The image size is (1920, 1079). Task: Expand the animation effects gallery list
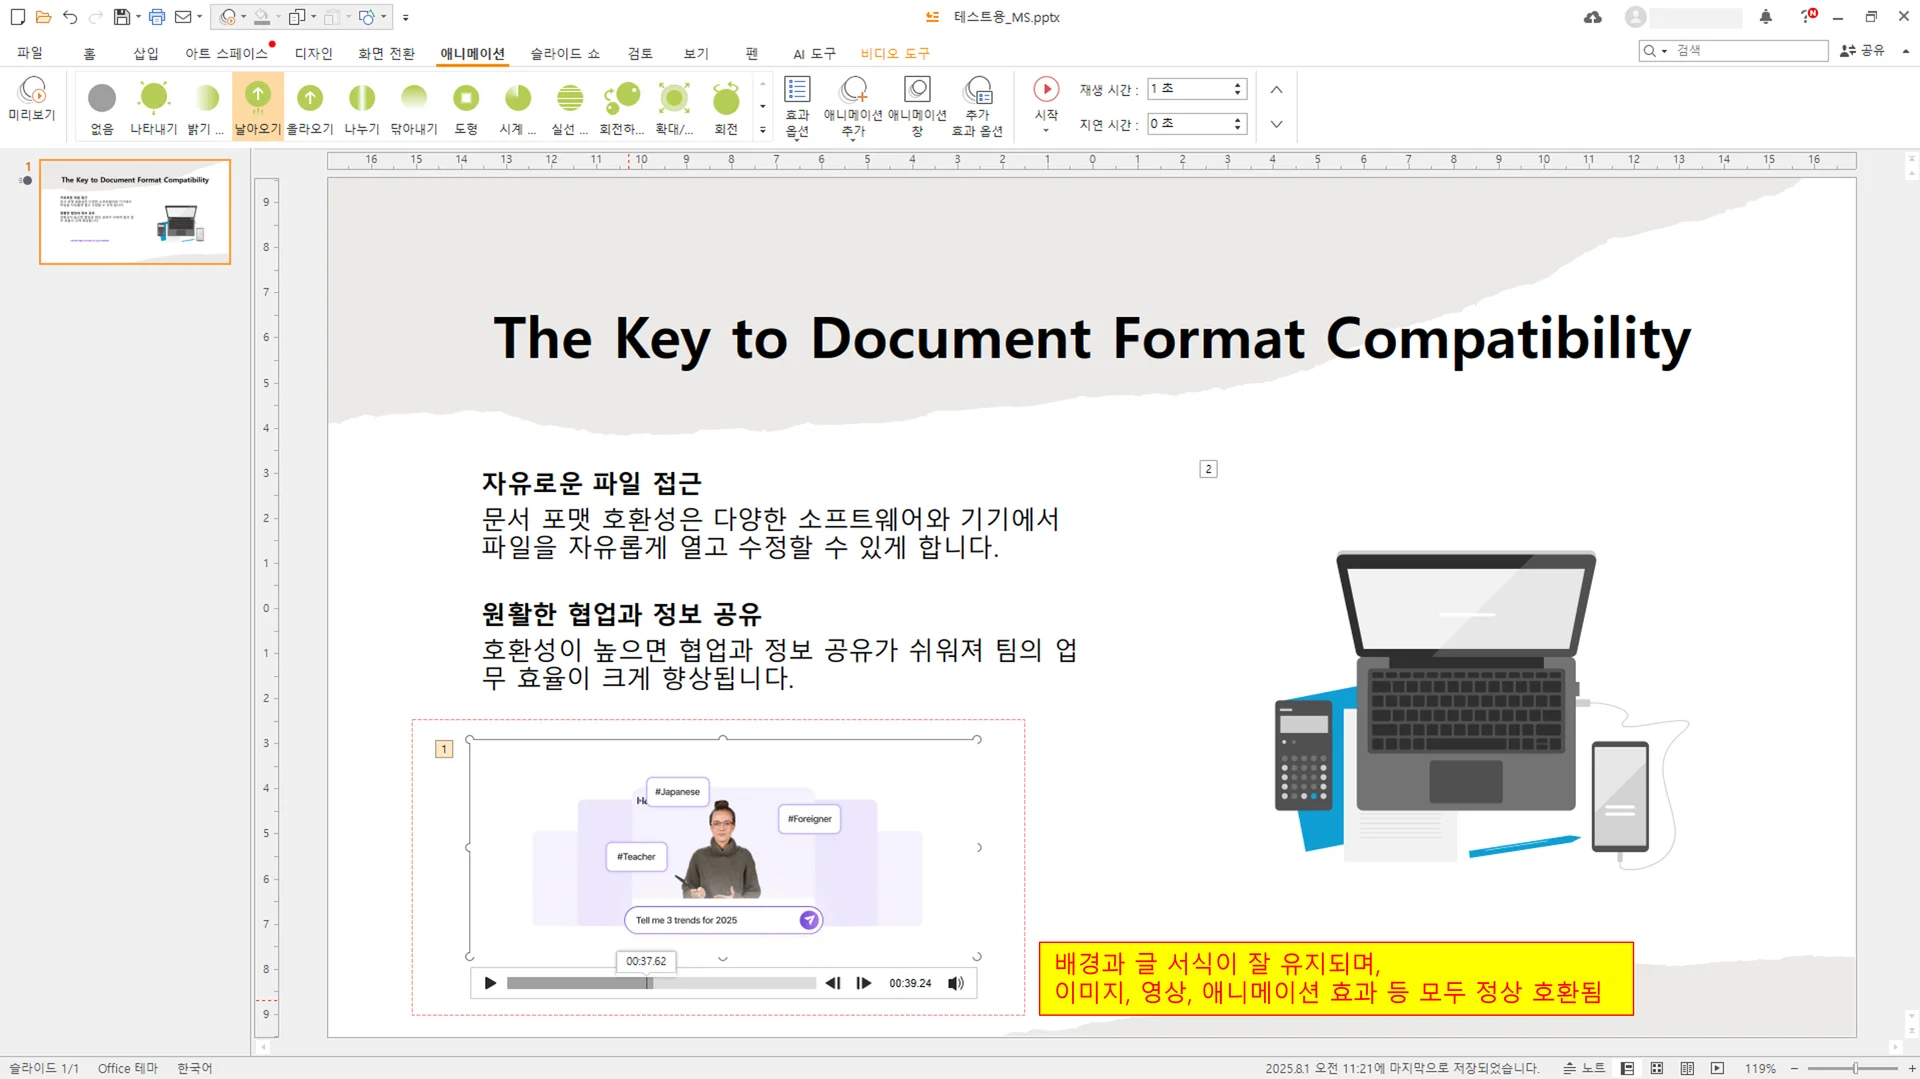point(763,130)
